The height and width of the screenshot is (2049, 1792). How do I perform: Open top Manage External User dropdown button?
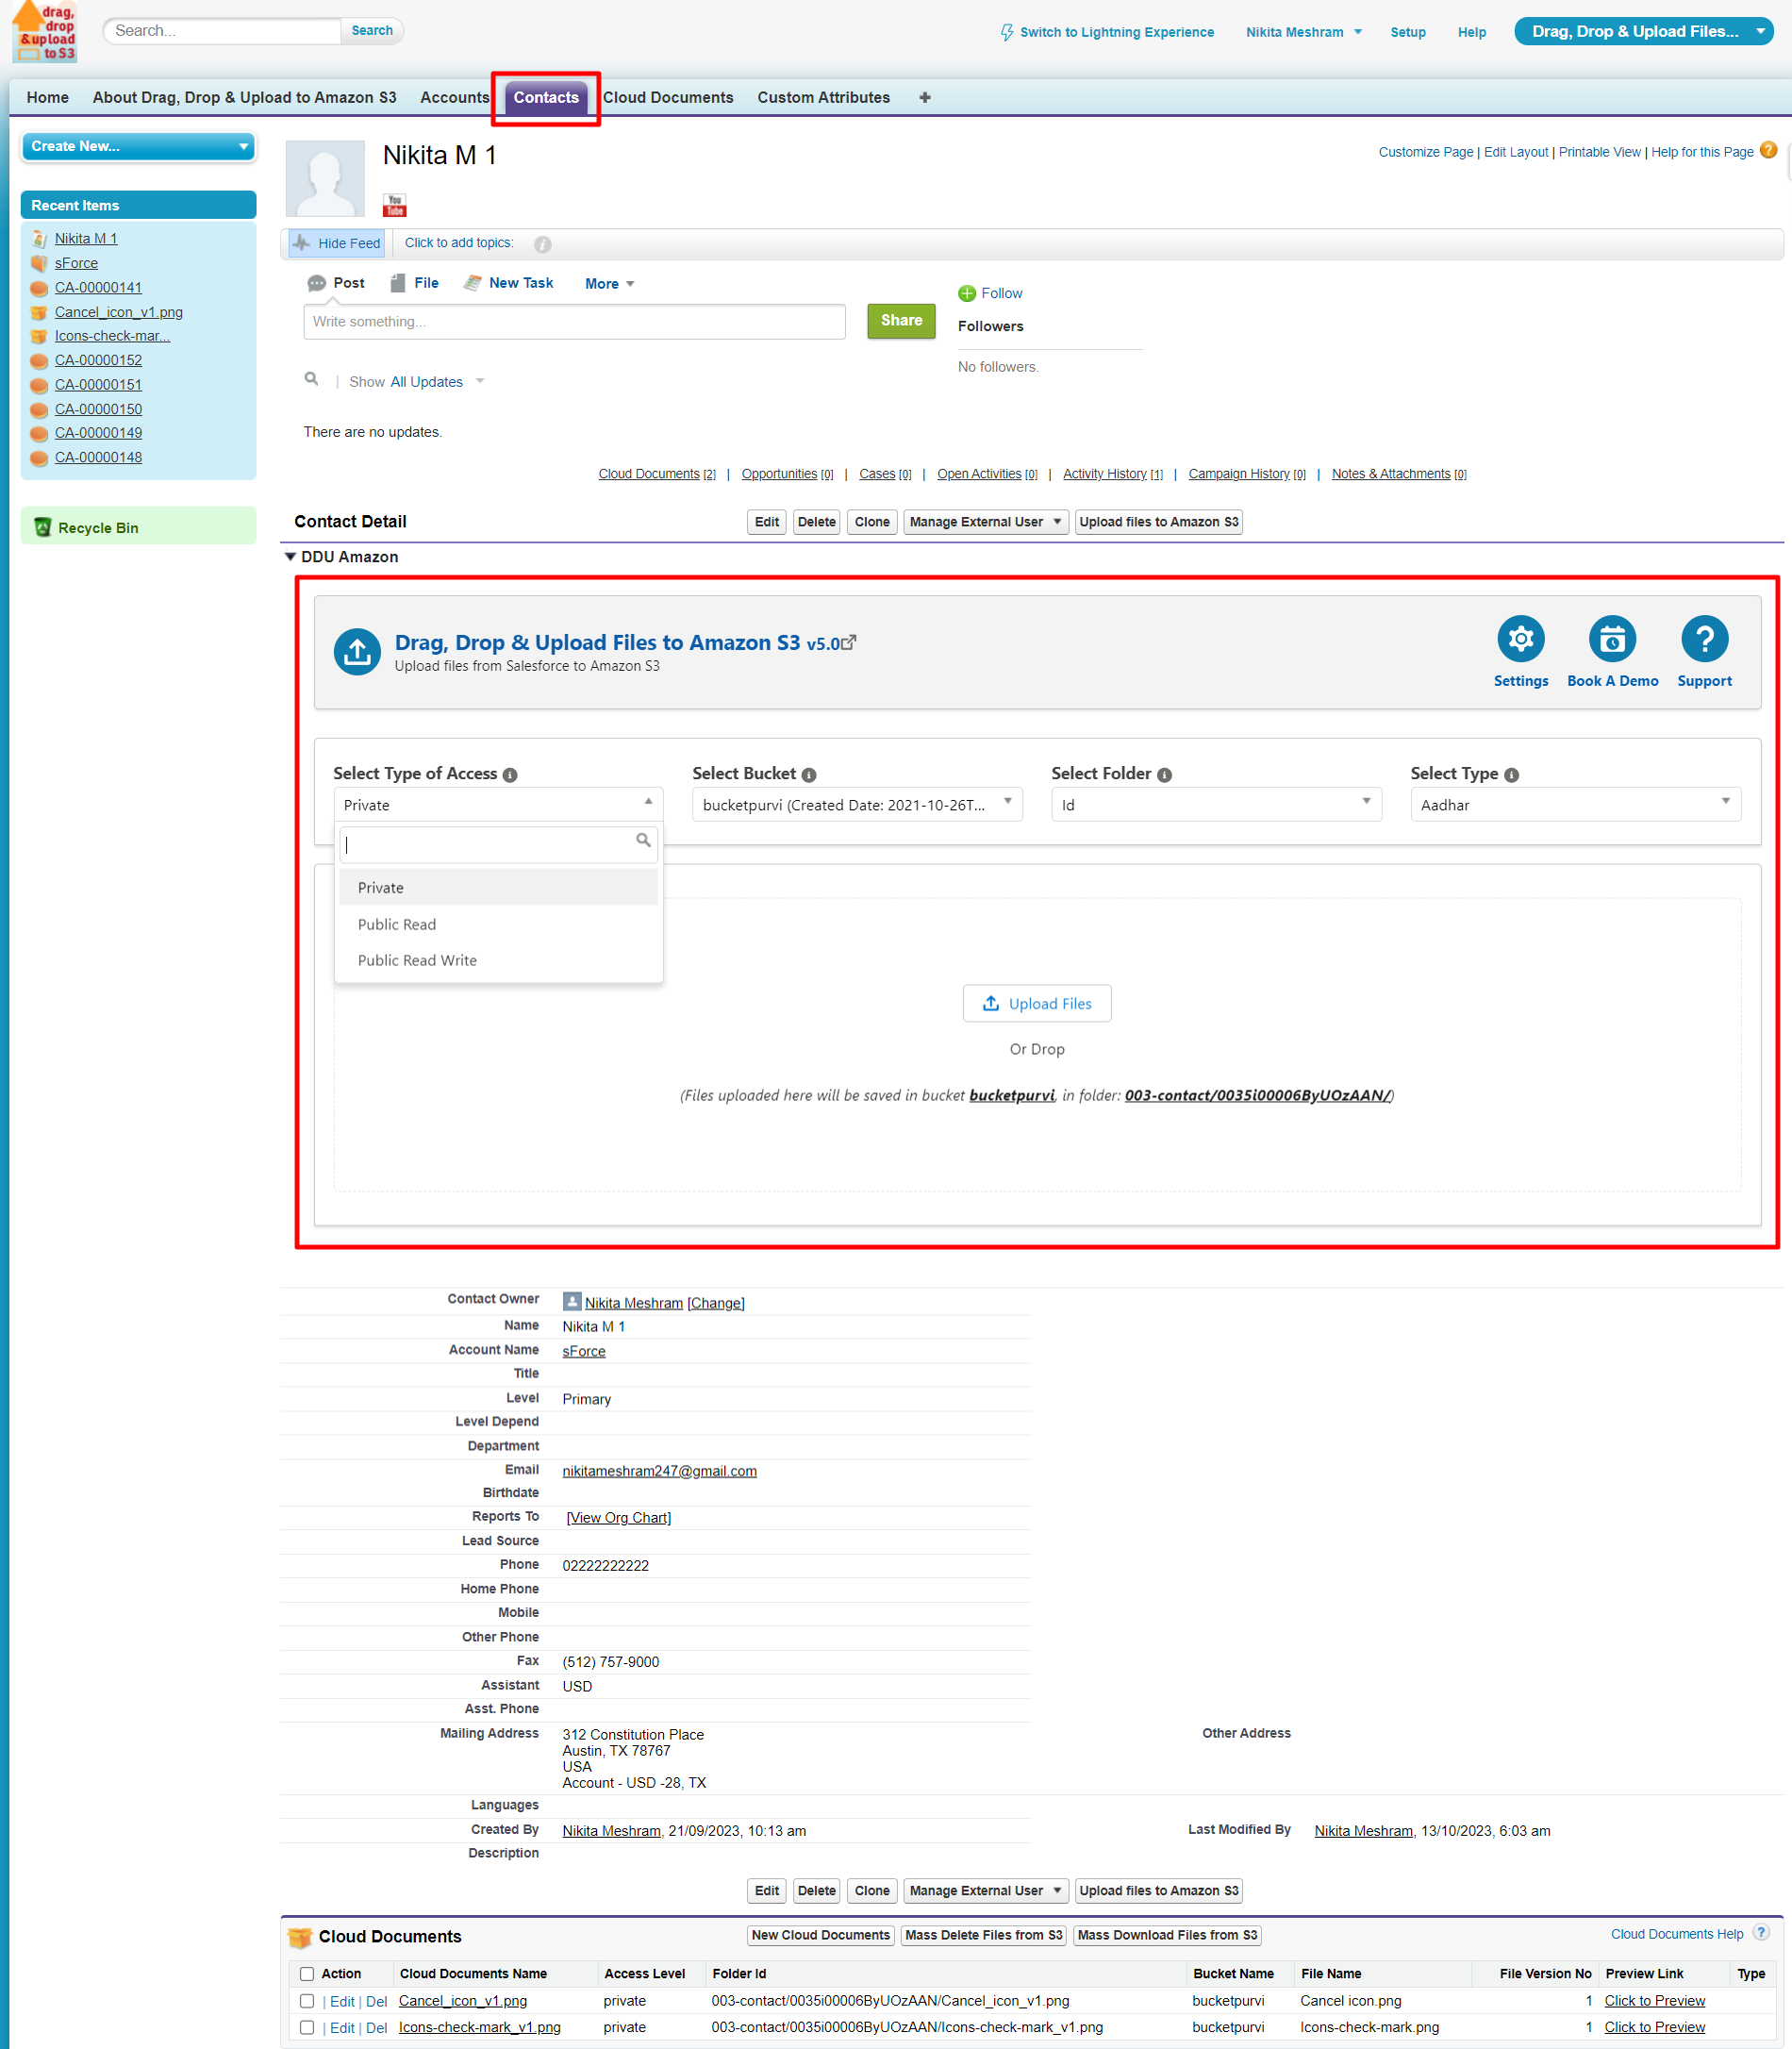(985, 522)
